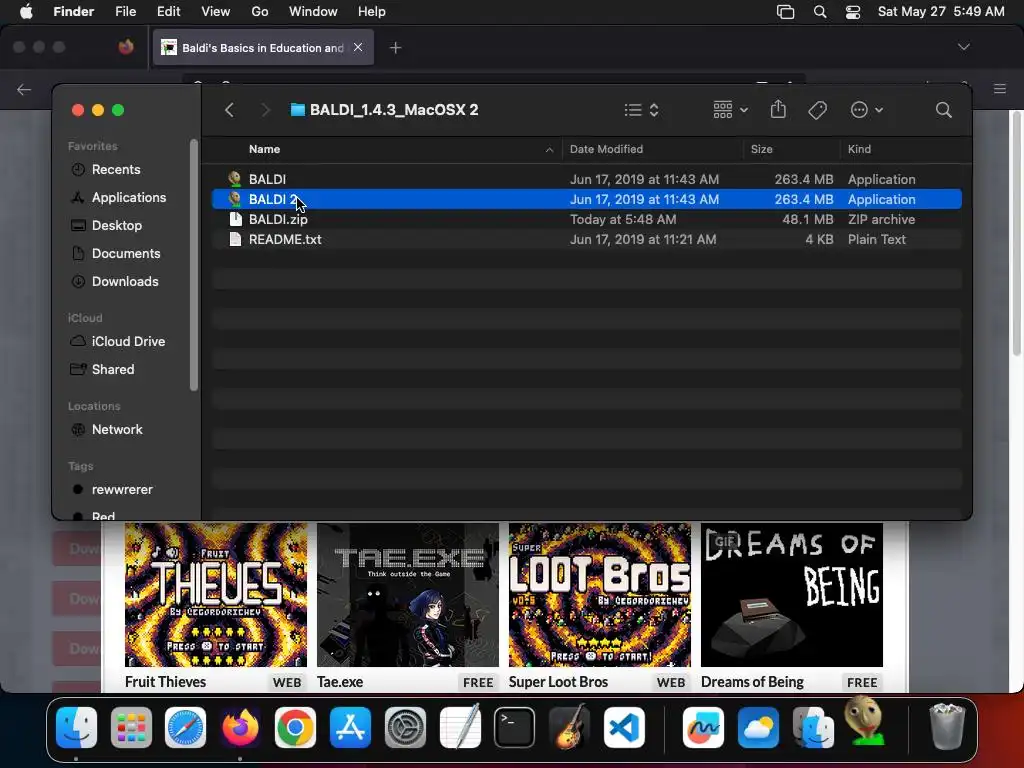Open the Help menu
1024x768 pixels.
372,12
